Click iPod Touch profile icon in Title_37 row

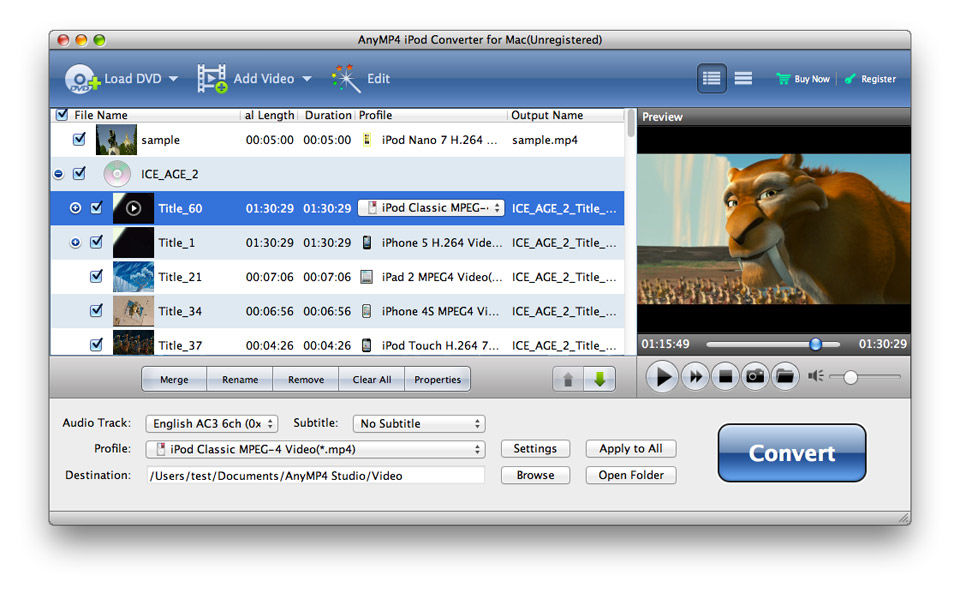(367, 345)
